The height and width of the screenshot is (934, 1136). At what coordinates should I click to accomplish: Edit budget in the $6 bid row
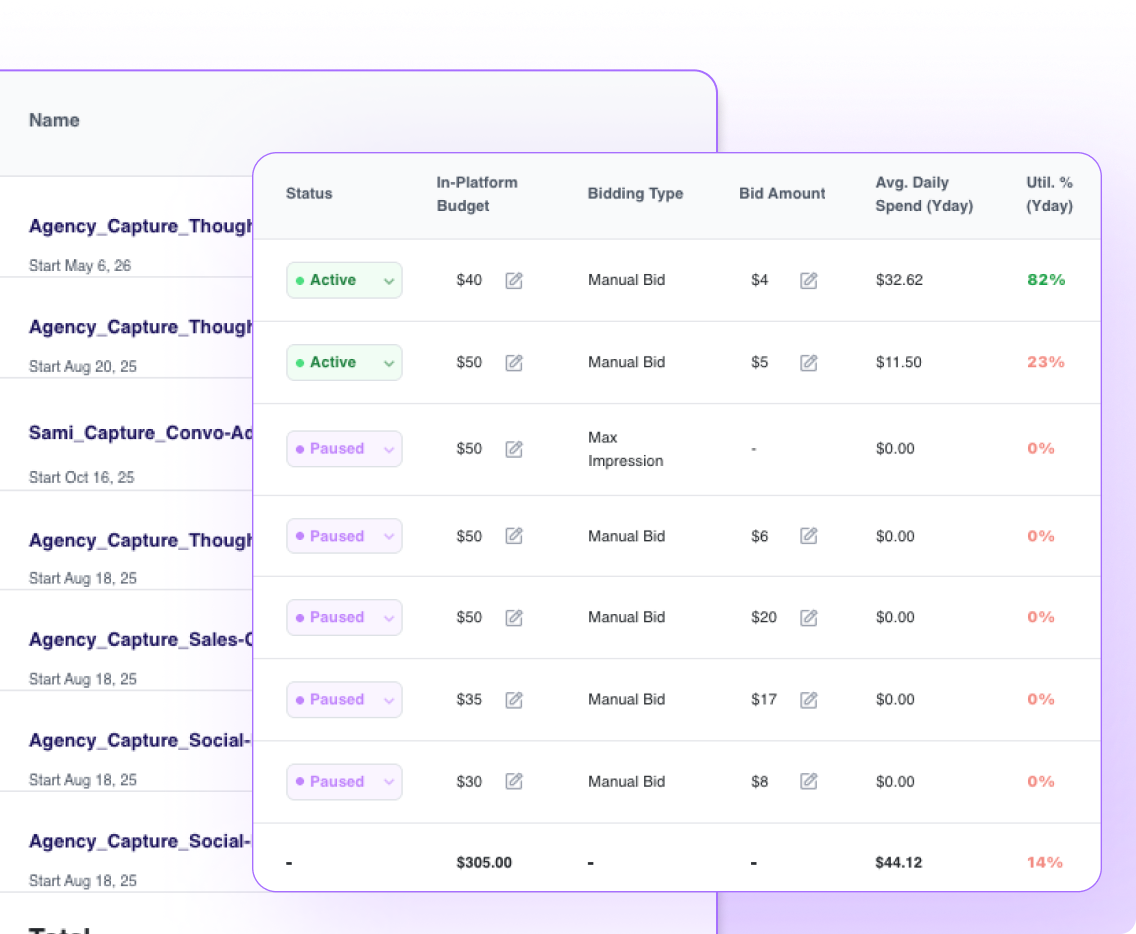click(x=514, y=535)
